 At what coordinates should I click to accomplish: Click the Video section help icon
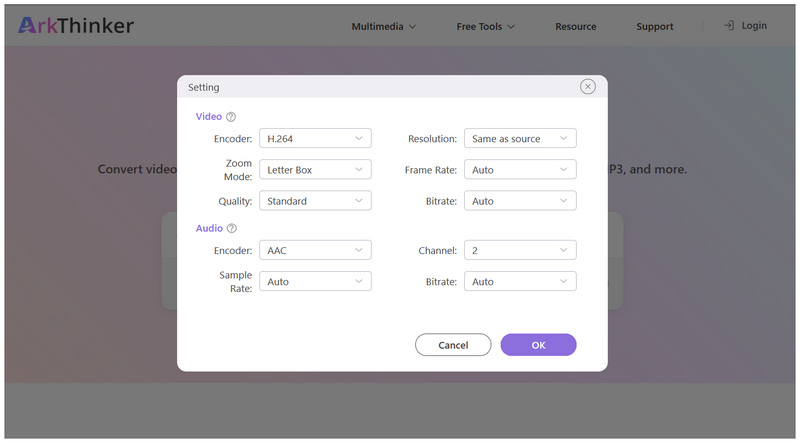[231, 117]
